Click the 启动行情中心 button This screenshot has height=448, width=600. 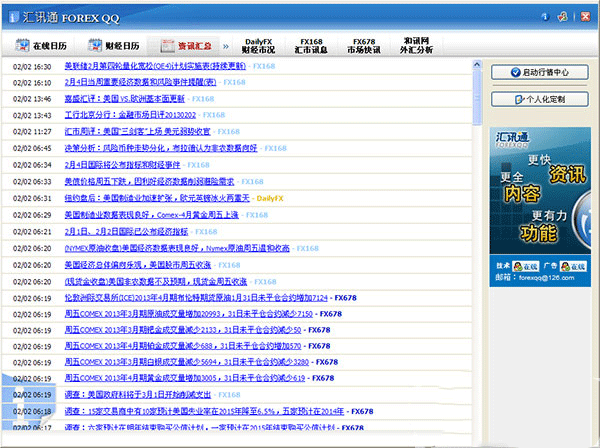(540, 72)
